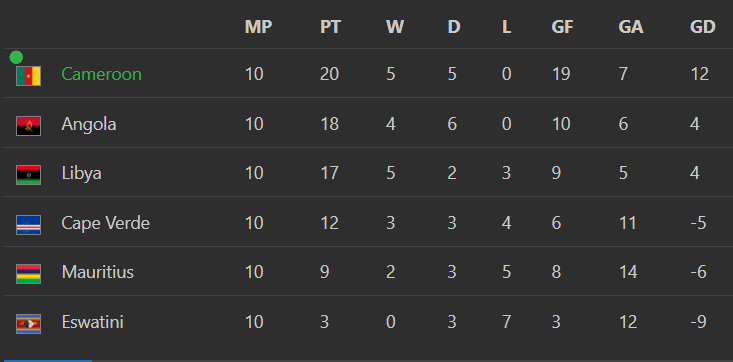Select the Libya team name
The image size is (733, 362).
tap(81, 174)
